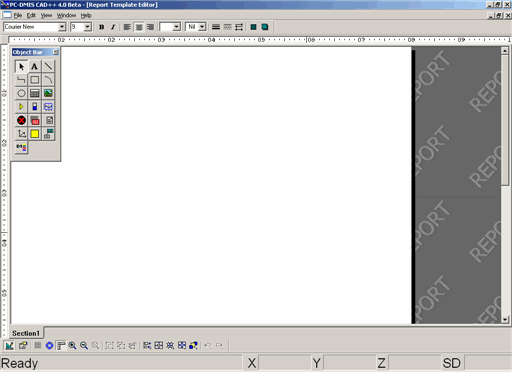Viewport: 512px width, 372px height.
Task: Click the align objects icon after the separator
Action: pos(147,345)
